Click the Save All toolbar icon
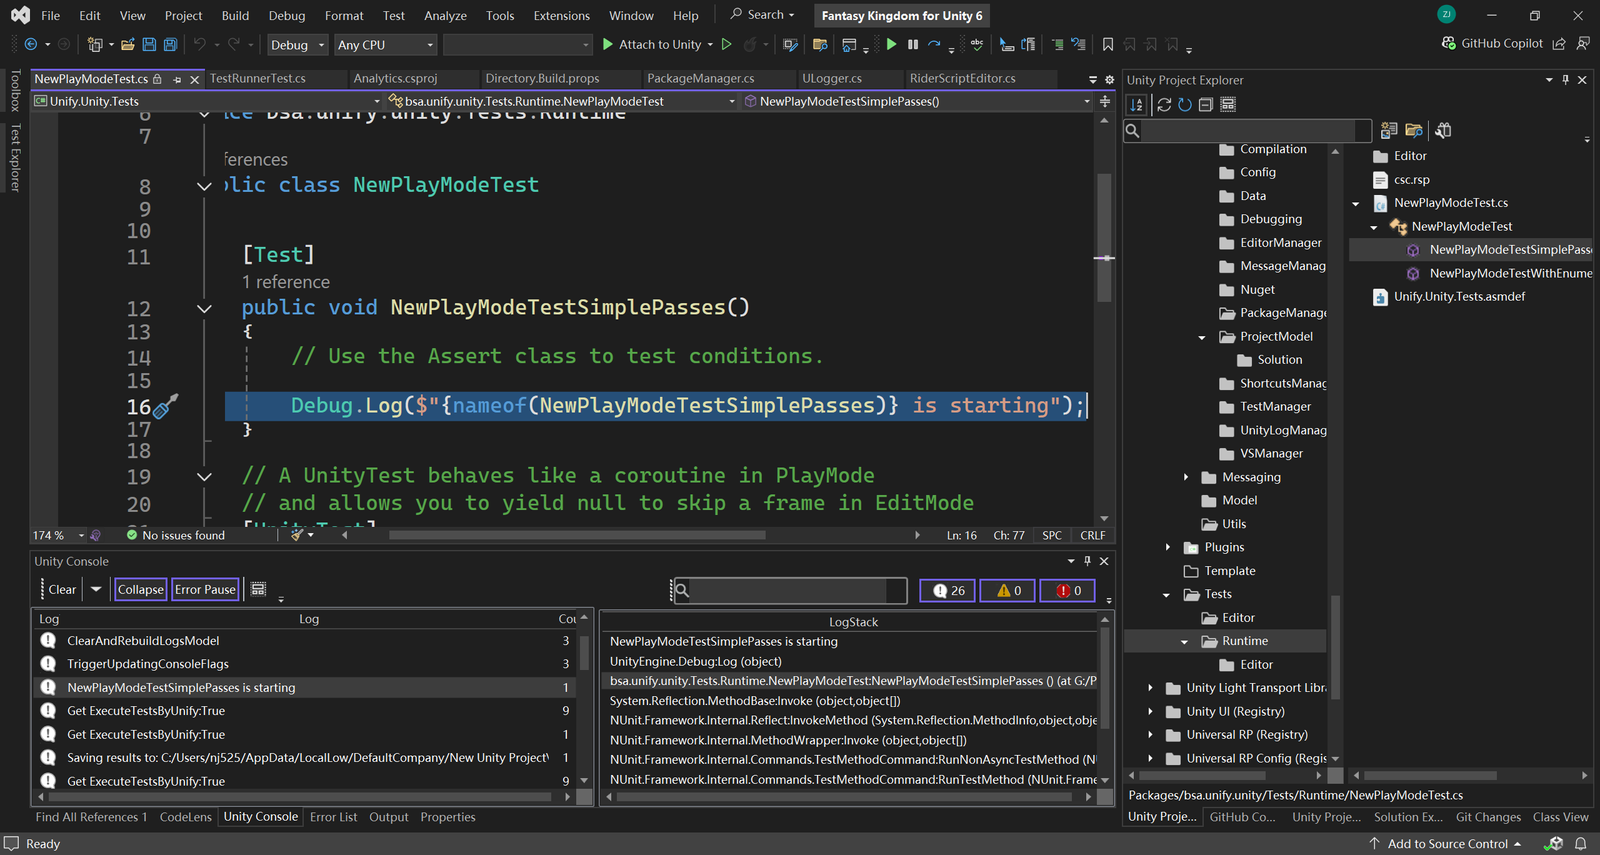The height and width of the screenshot is (855, 1600). (x=170, y=44)
